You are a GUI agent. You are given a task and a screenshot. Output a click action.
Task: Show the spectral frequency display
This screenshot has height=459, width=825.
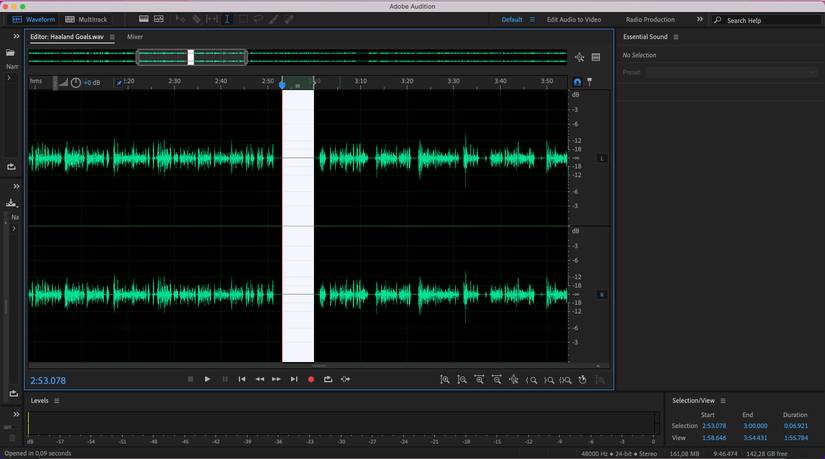pyautogui.click(x=144, y=19)
